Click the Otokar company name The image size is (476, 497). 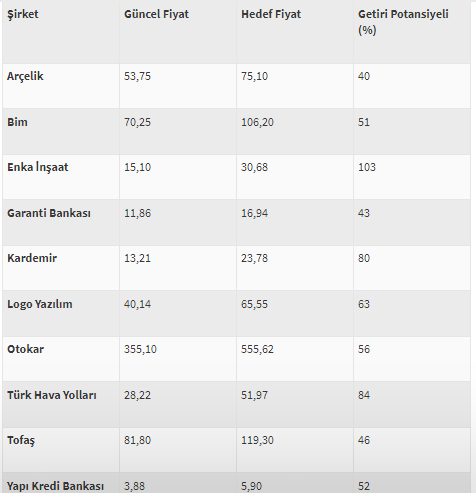point(25,349)
